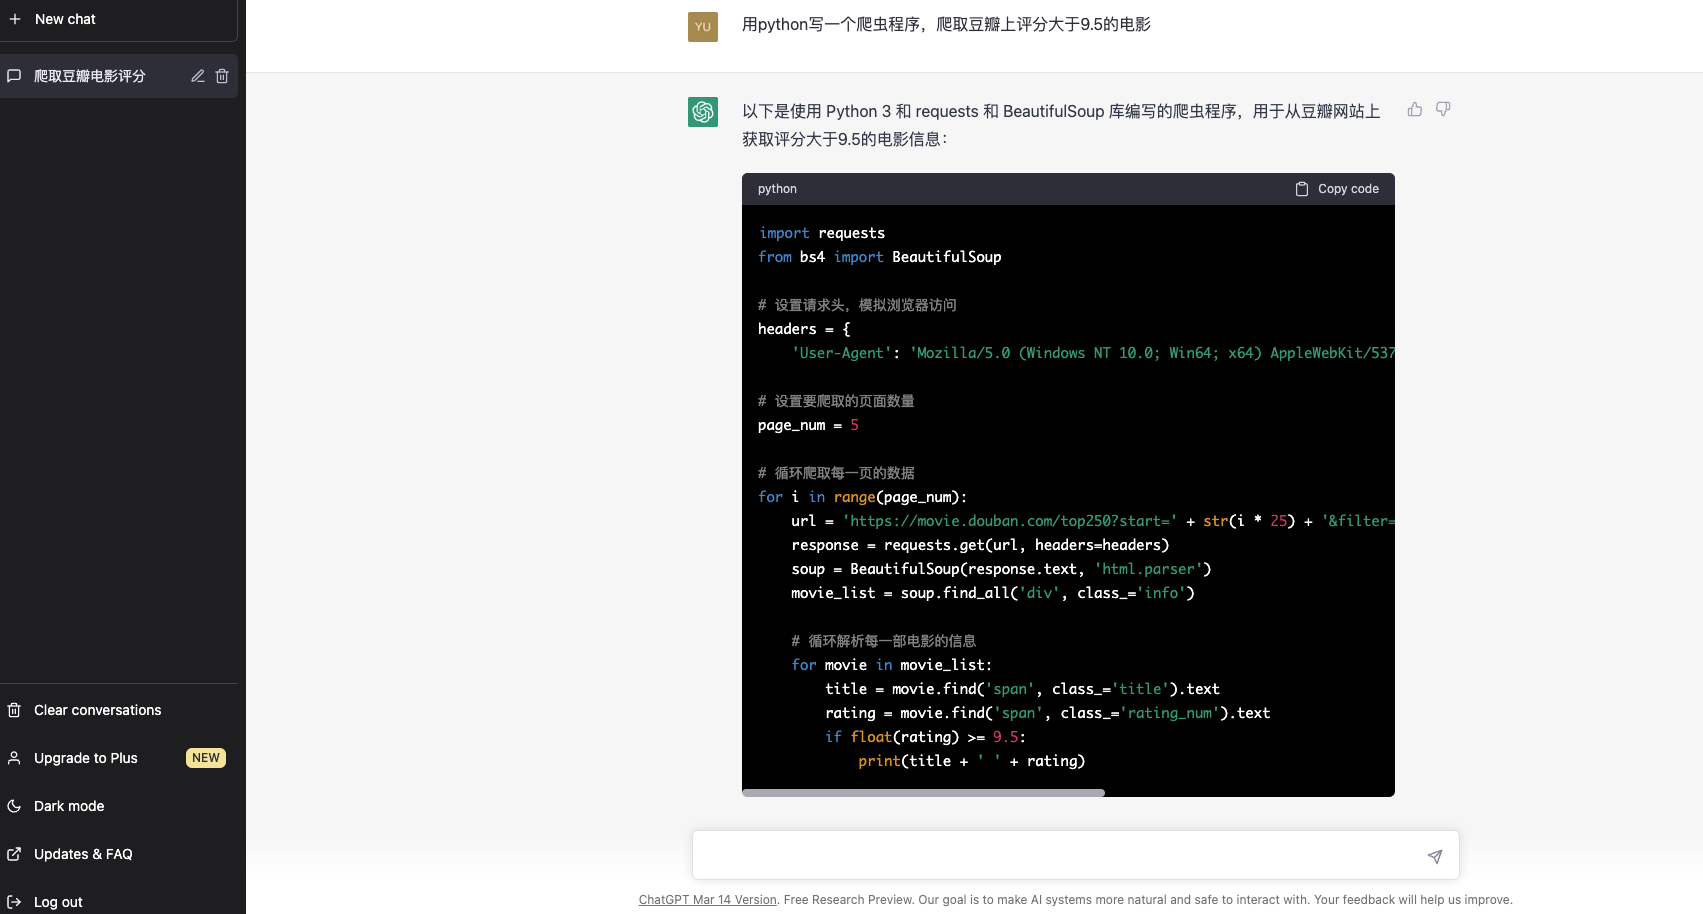
Task: Click the trash icon beside Clear conversations
Action: [x=15, y=710]
